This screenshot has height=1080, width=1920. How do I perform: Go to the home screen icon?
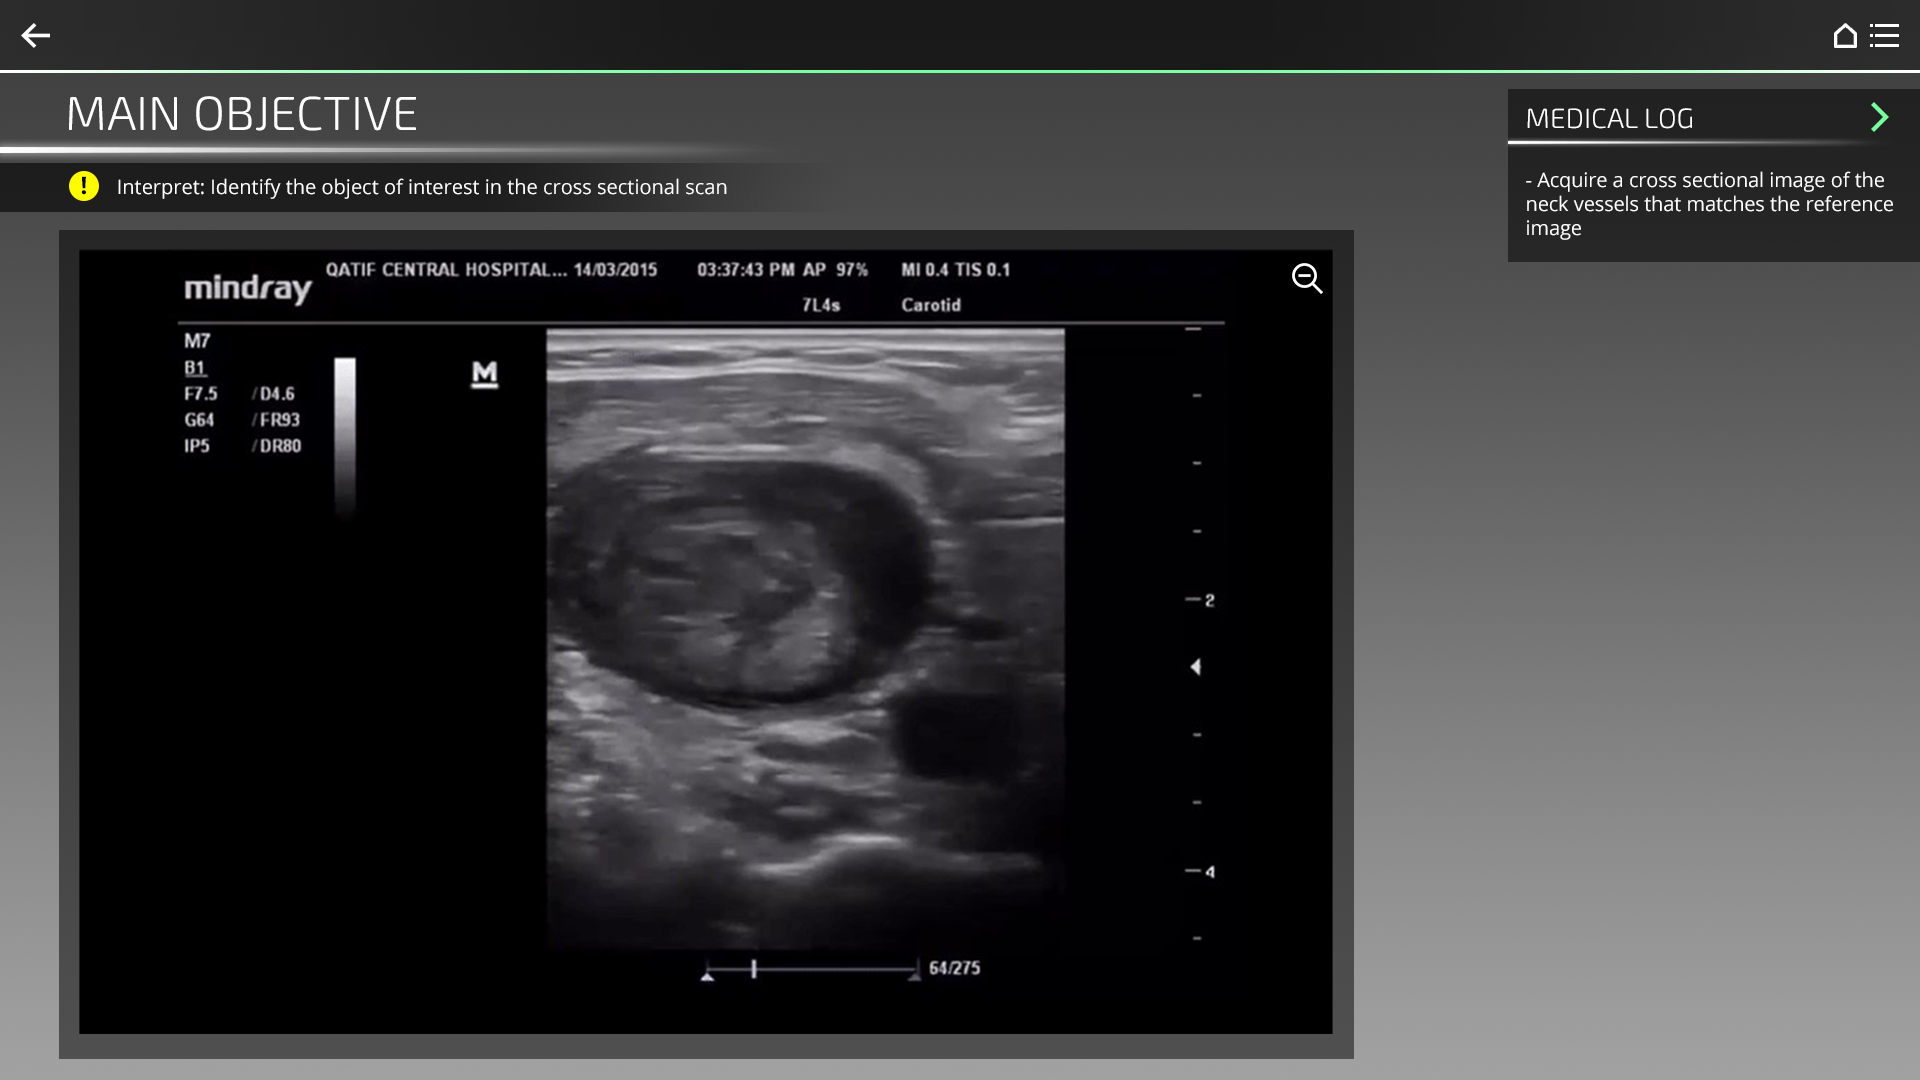[1844, 36]
